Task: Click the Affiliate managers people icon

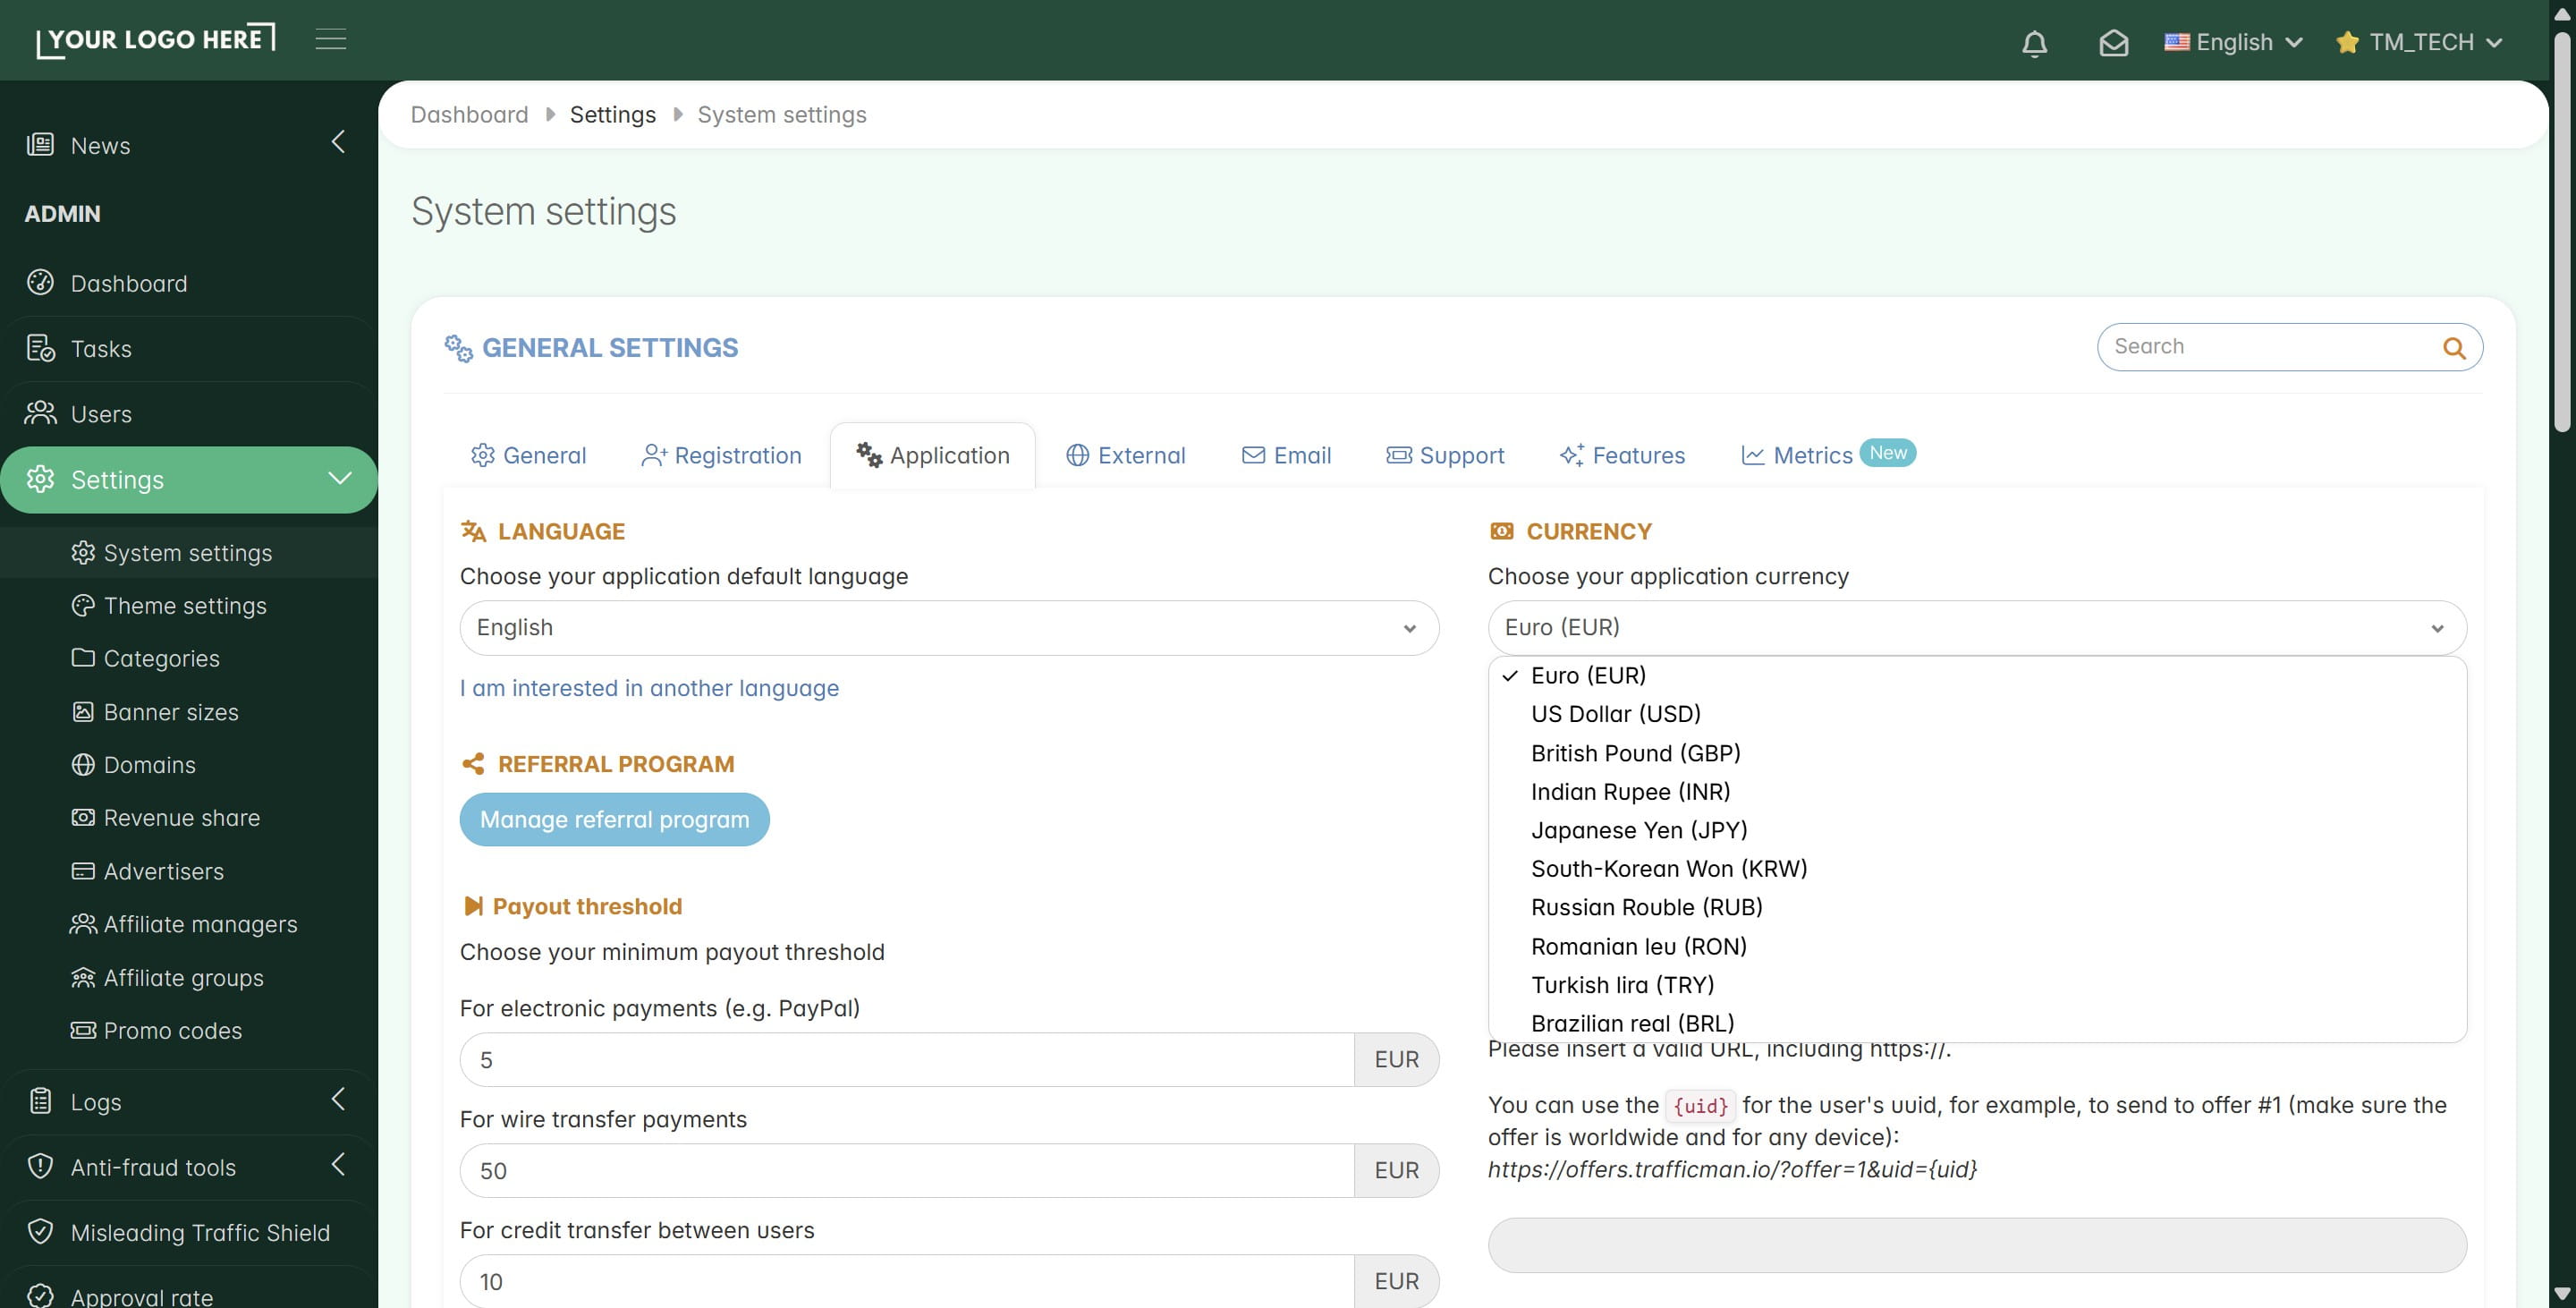Action: (x=83, y=923)
